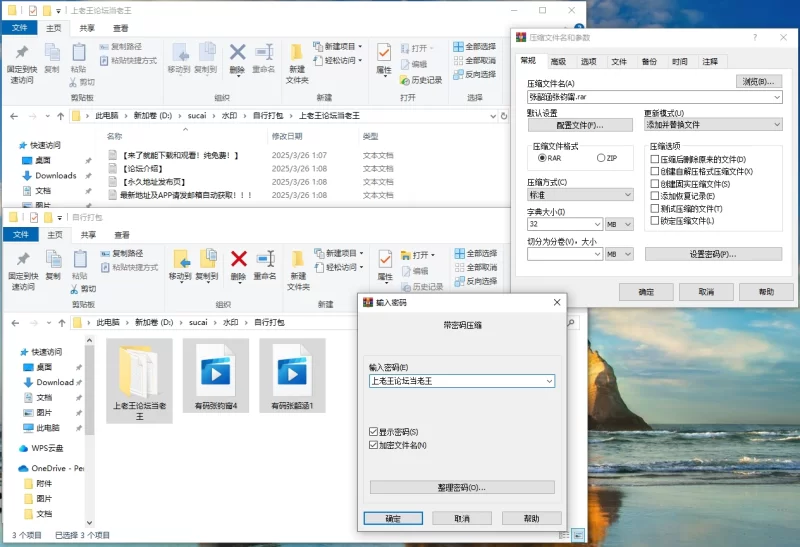
Task: Uncheck the 显示密码 checkbox
Action: (x=374, y=431)
